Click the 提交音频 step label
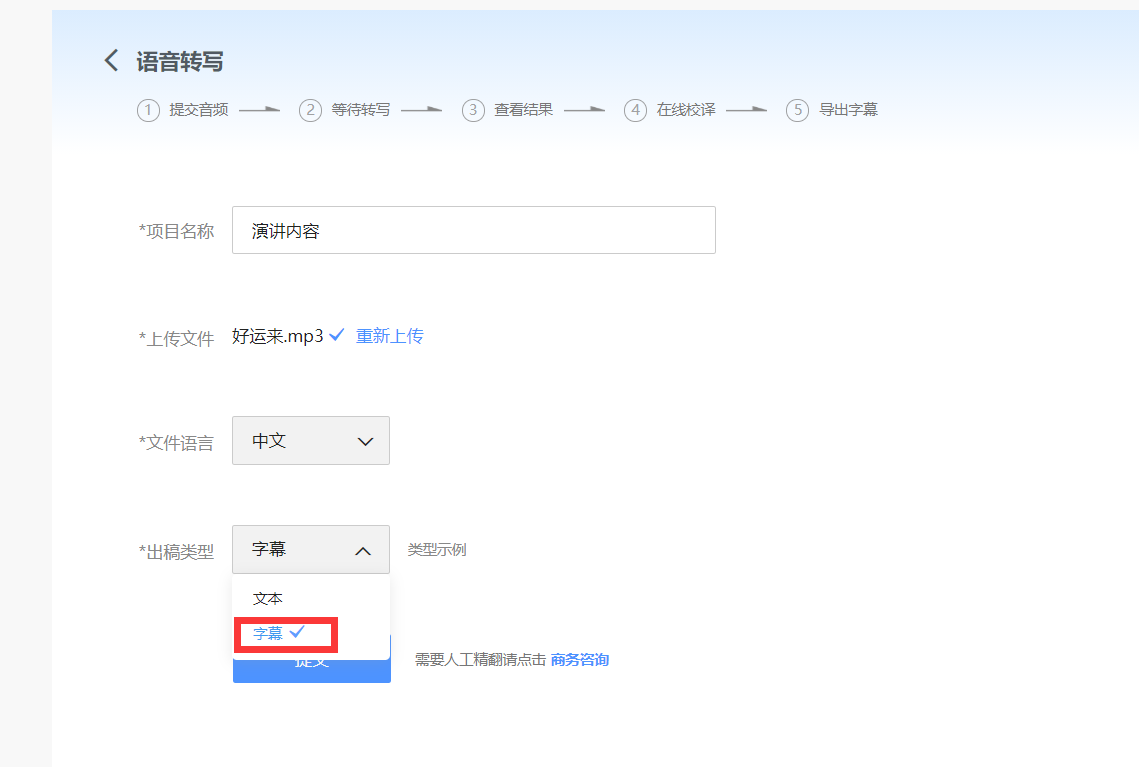 (x=199, y=110)
